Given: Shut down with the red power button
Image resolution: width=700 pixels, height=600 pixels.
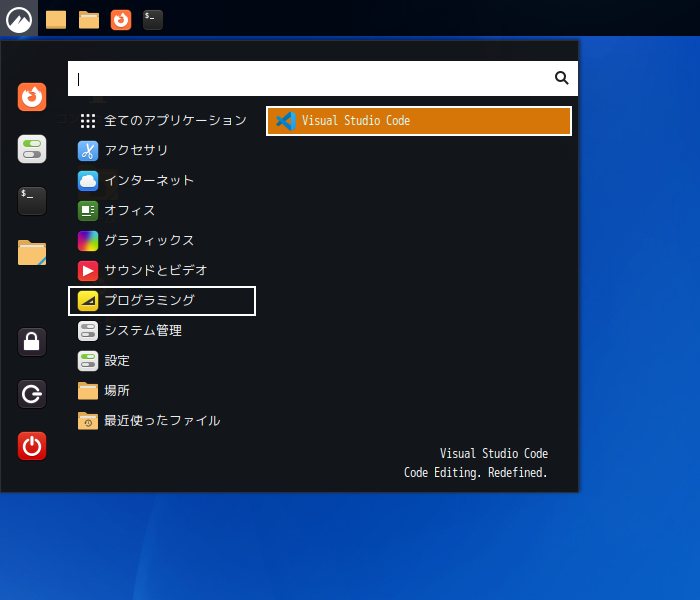Looking at the screenshot, I should [x=32, y=446].
